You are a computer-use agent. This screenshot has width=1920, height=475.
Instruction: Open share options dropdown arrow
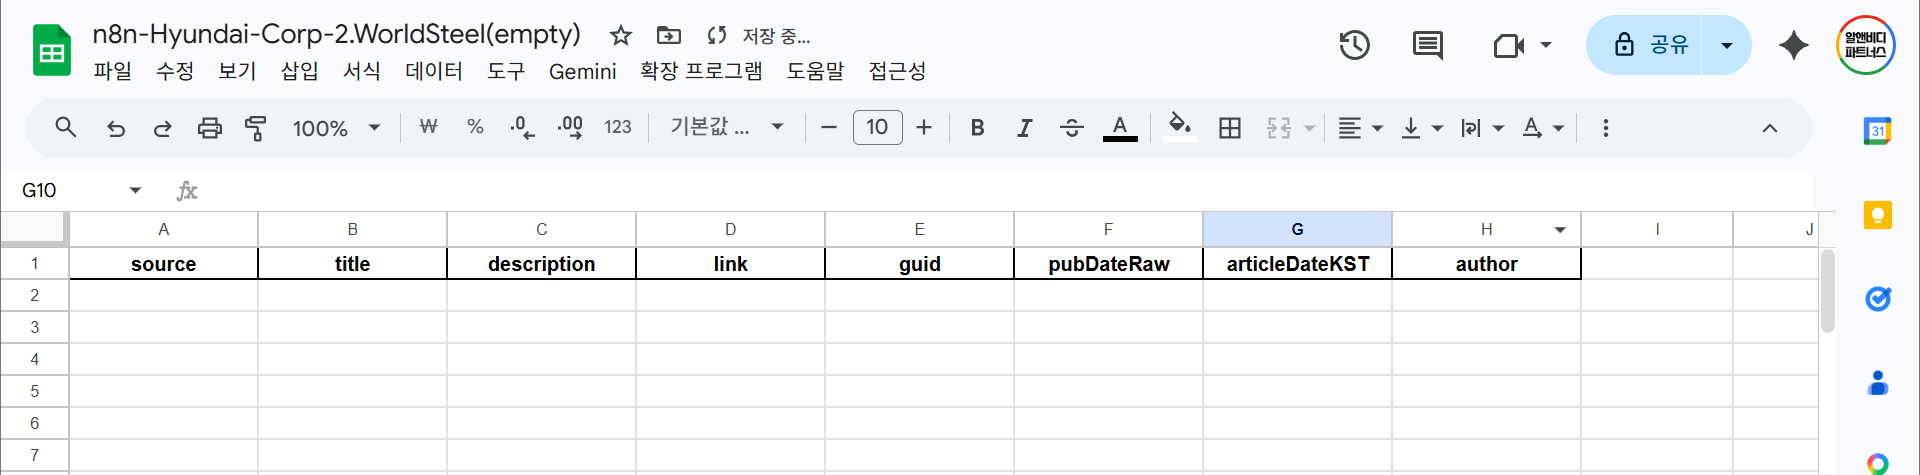pos(1726,45)
